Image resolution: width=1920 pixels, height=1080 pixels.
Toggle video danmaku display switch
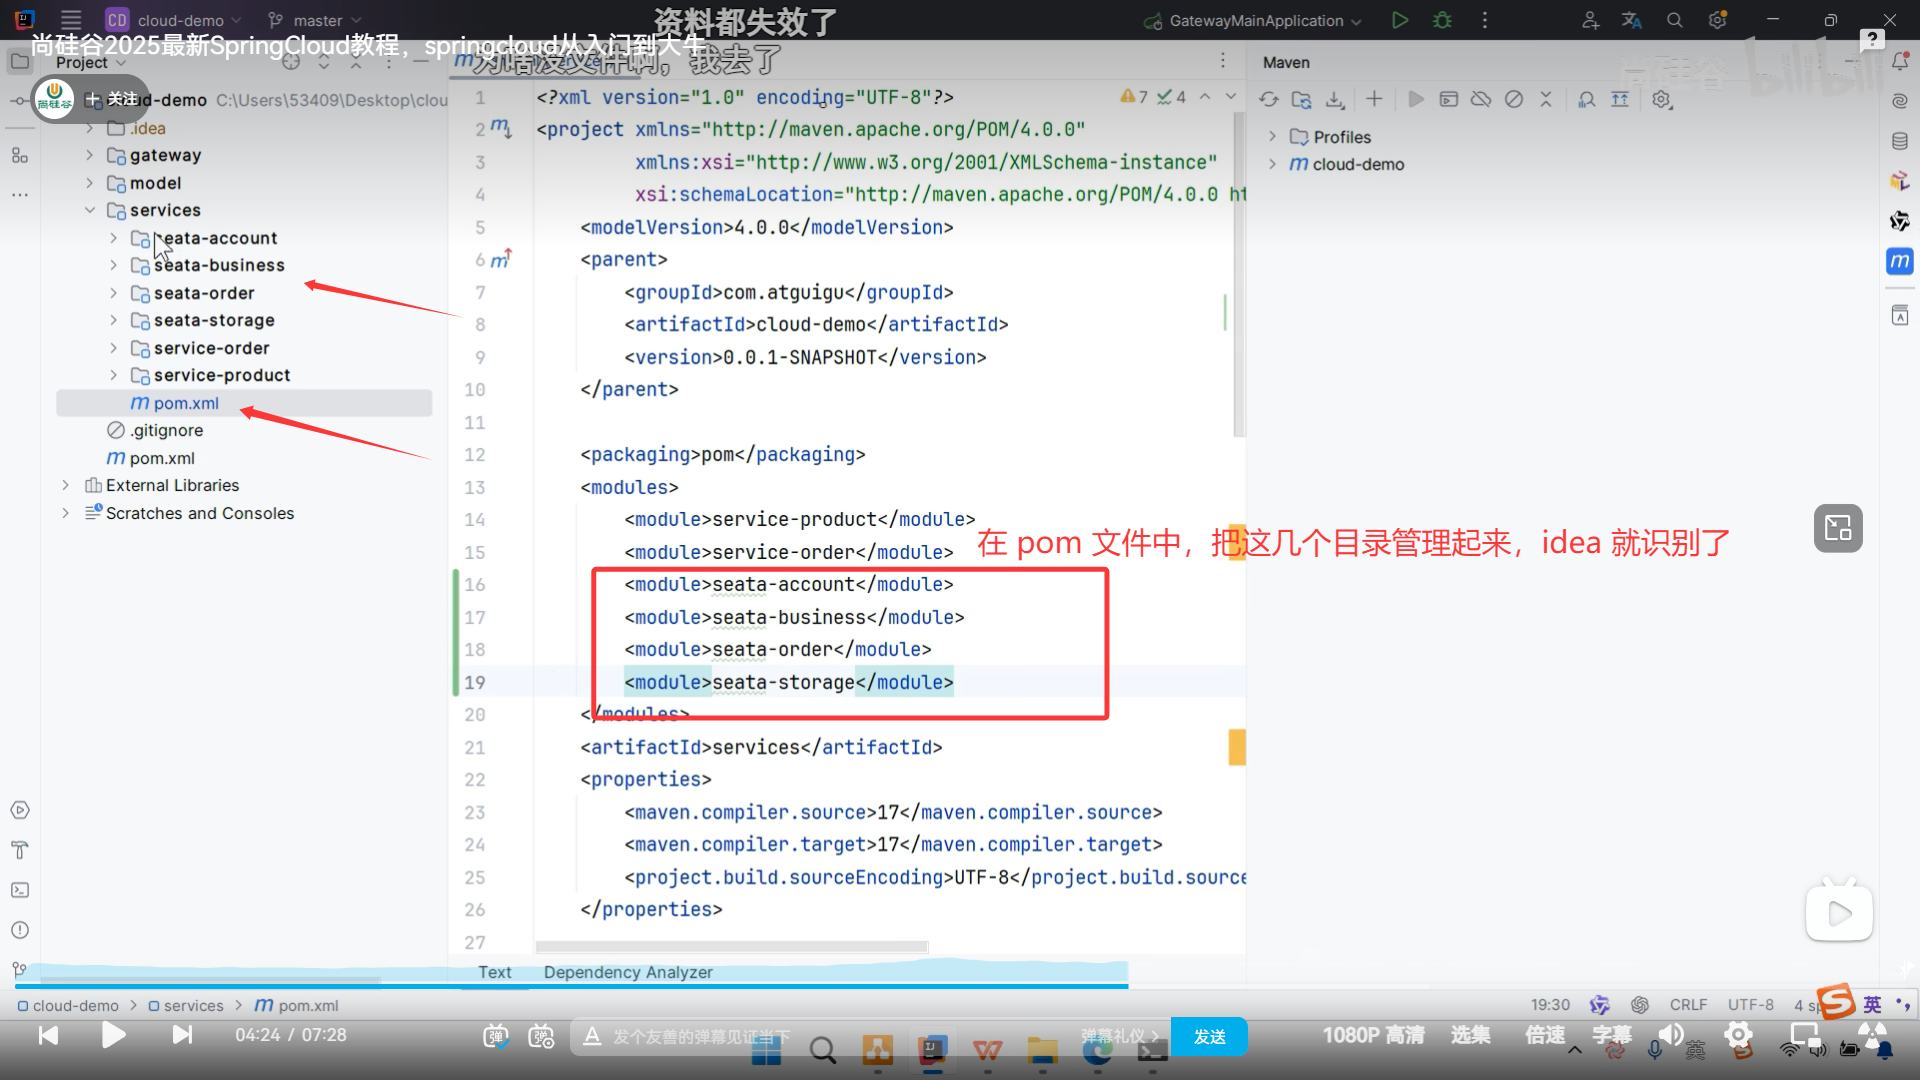tap(496, 1036)
